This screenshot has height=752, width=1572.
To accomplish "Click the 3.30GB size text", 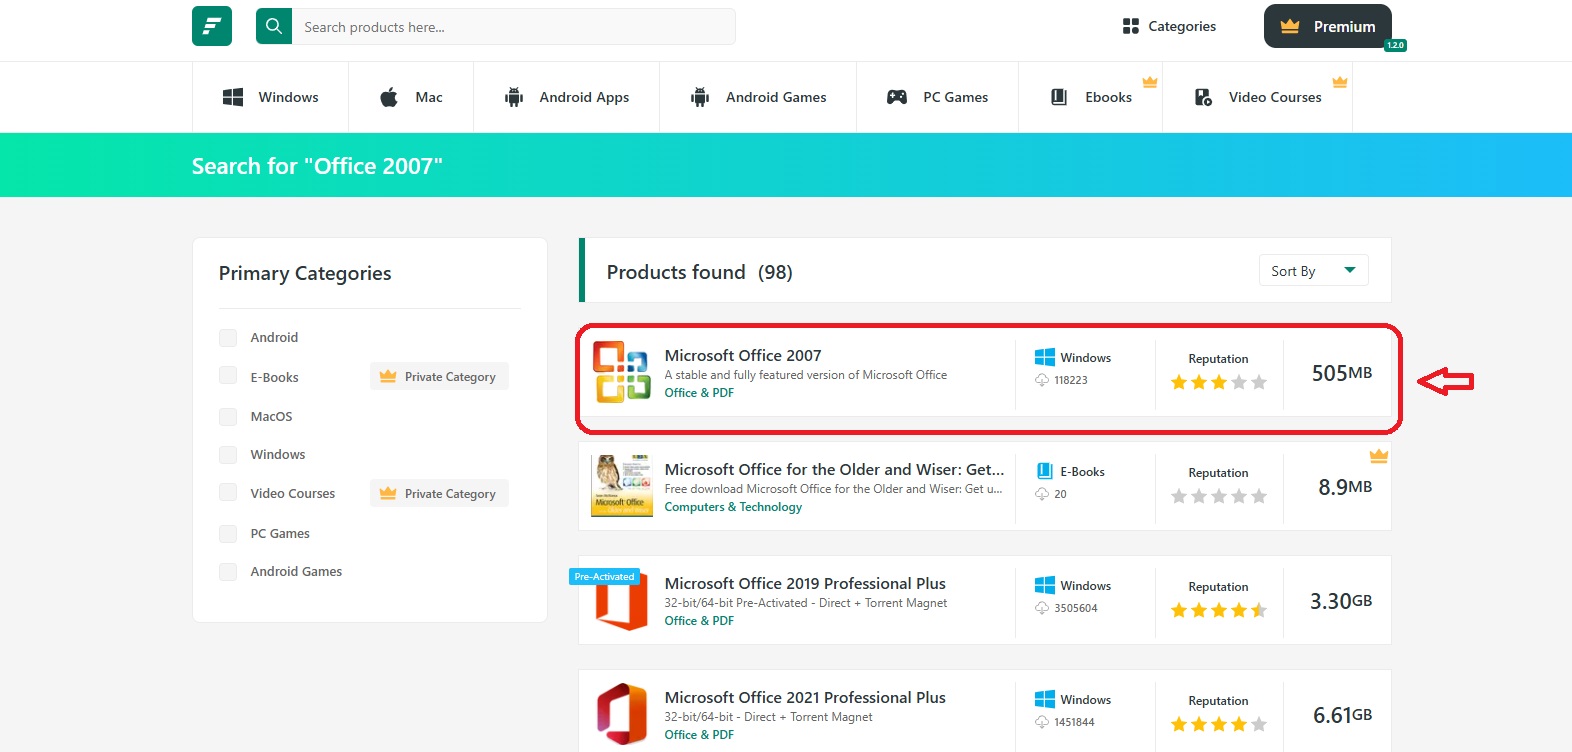I will pos(1341,601).
